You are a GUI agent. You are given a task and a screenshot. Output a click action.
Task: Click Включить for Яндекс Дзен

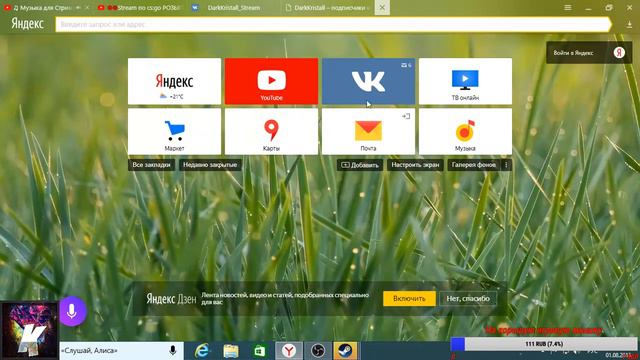point(409,298)
